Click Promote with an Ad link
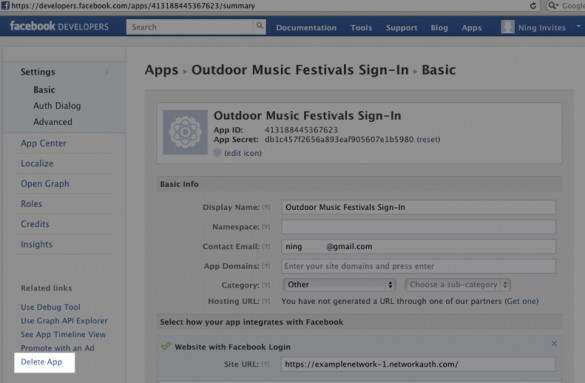The height and width of the screenshot is (383, 585). coord(57,348)
